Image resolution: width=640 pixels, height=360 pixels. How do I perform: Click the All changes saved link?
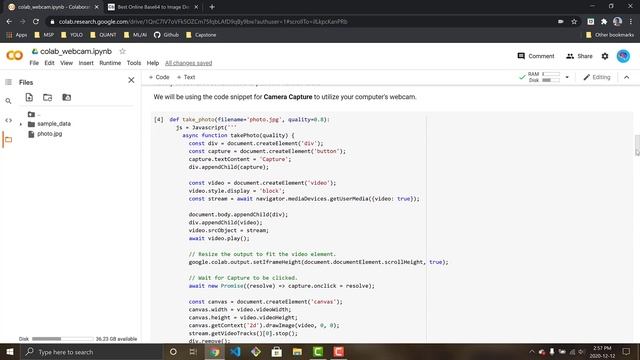click(189, 63)
